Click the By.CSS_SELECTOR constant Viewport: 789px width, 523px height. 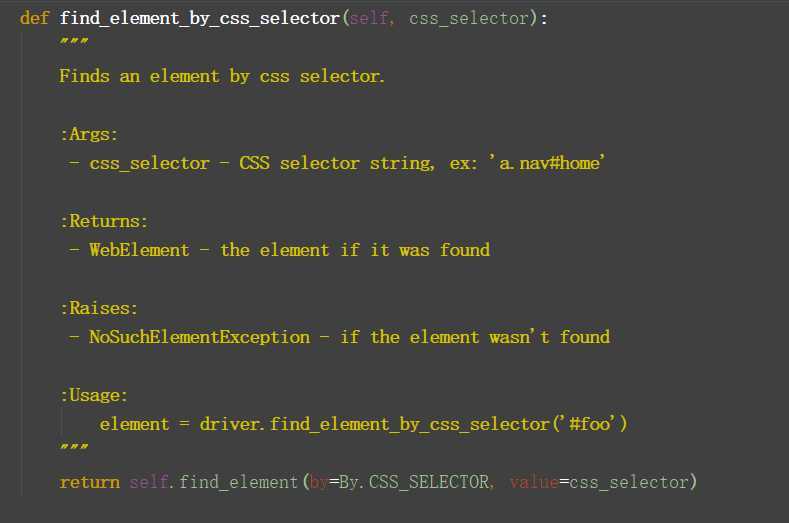tap(414, 482)
